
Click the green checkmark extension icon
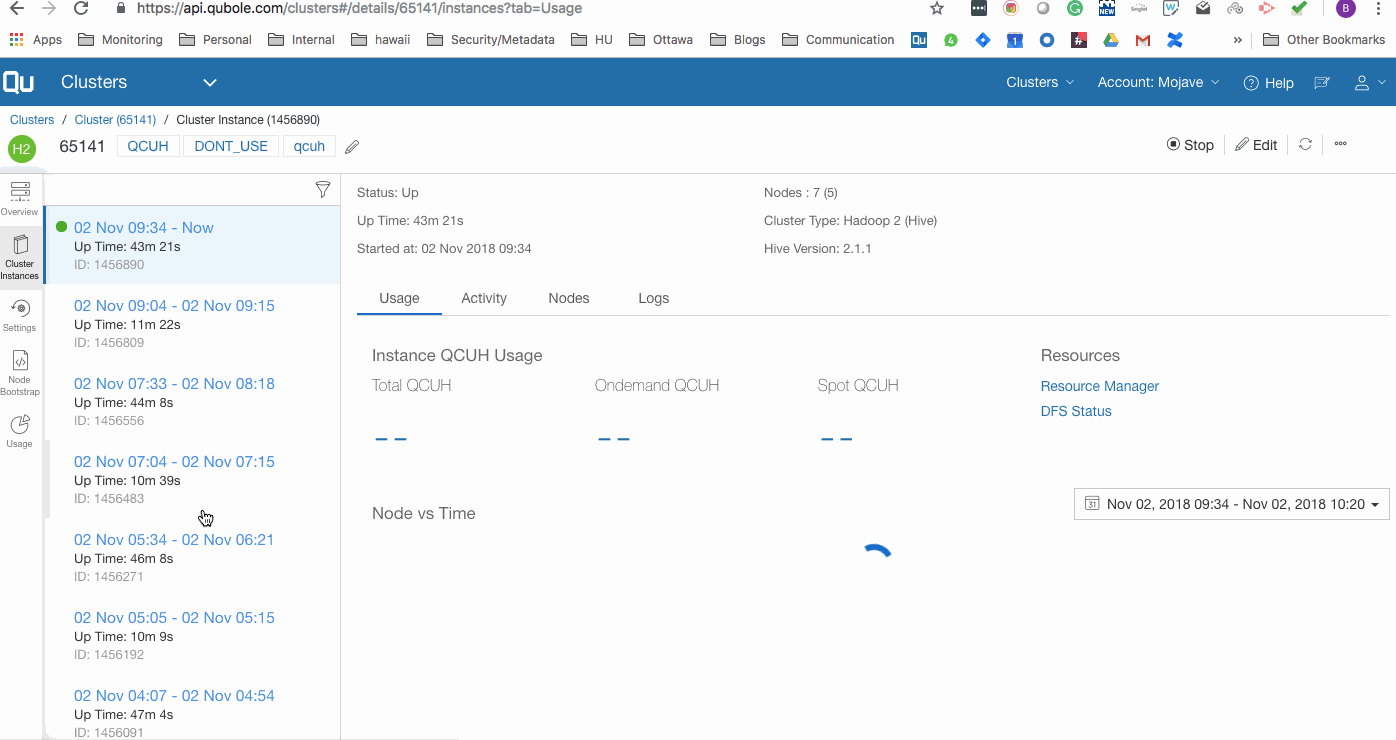(x=1299, y=9)
